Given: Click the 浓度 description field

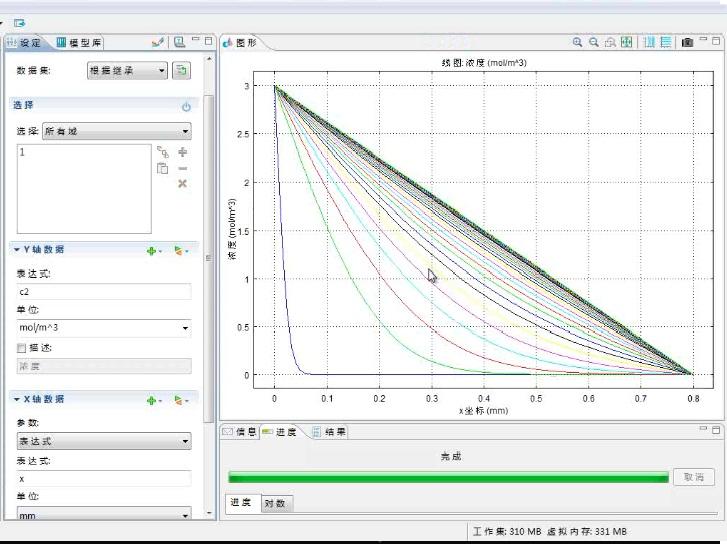Looking at the screenshot, I should 104,366.
